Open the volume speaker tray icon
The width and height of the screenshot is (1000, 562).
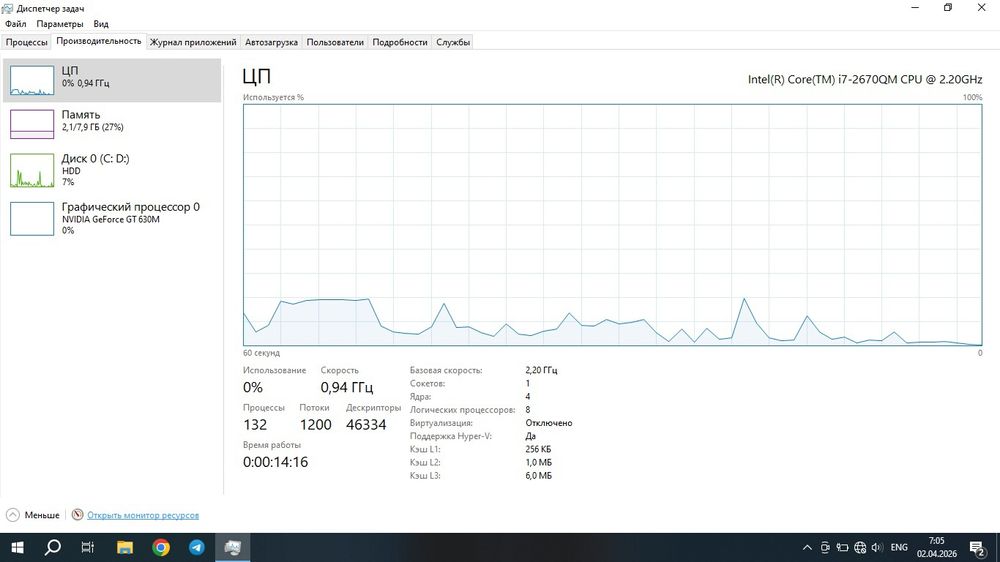(877, 547)
